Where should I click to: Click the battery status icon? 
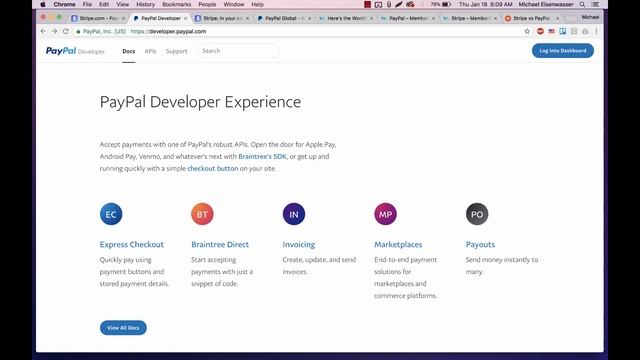pyautogui.click(x=446, y=4)
